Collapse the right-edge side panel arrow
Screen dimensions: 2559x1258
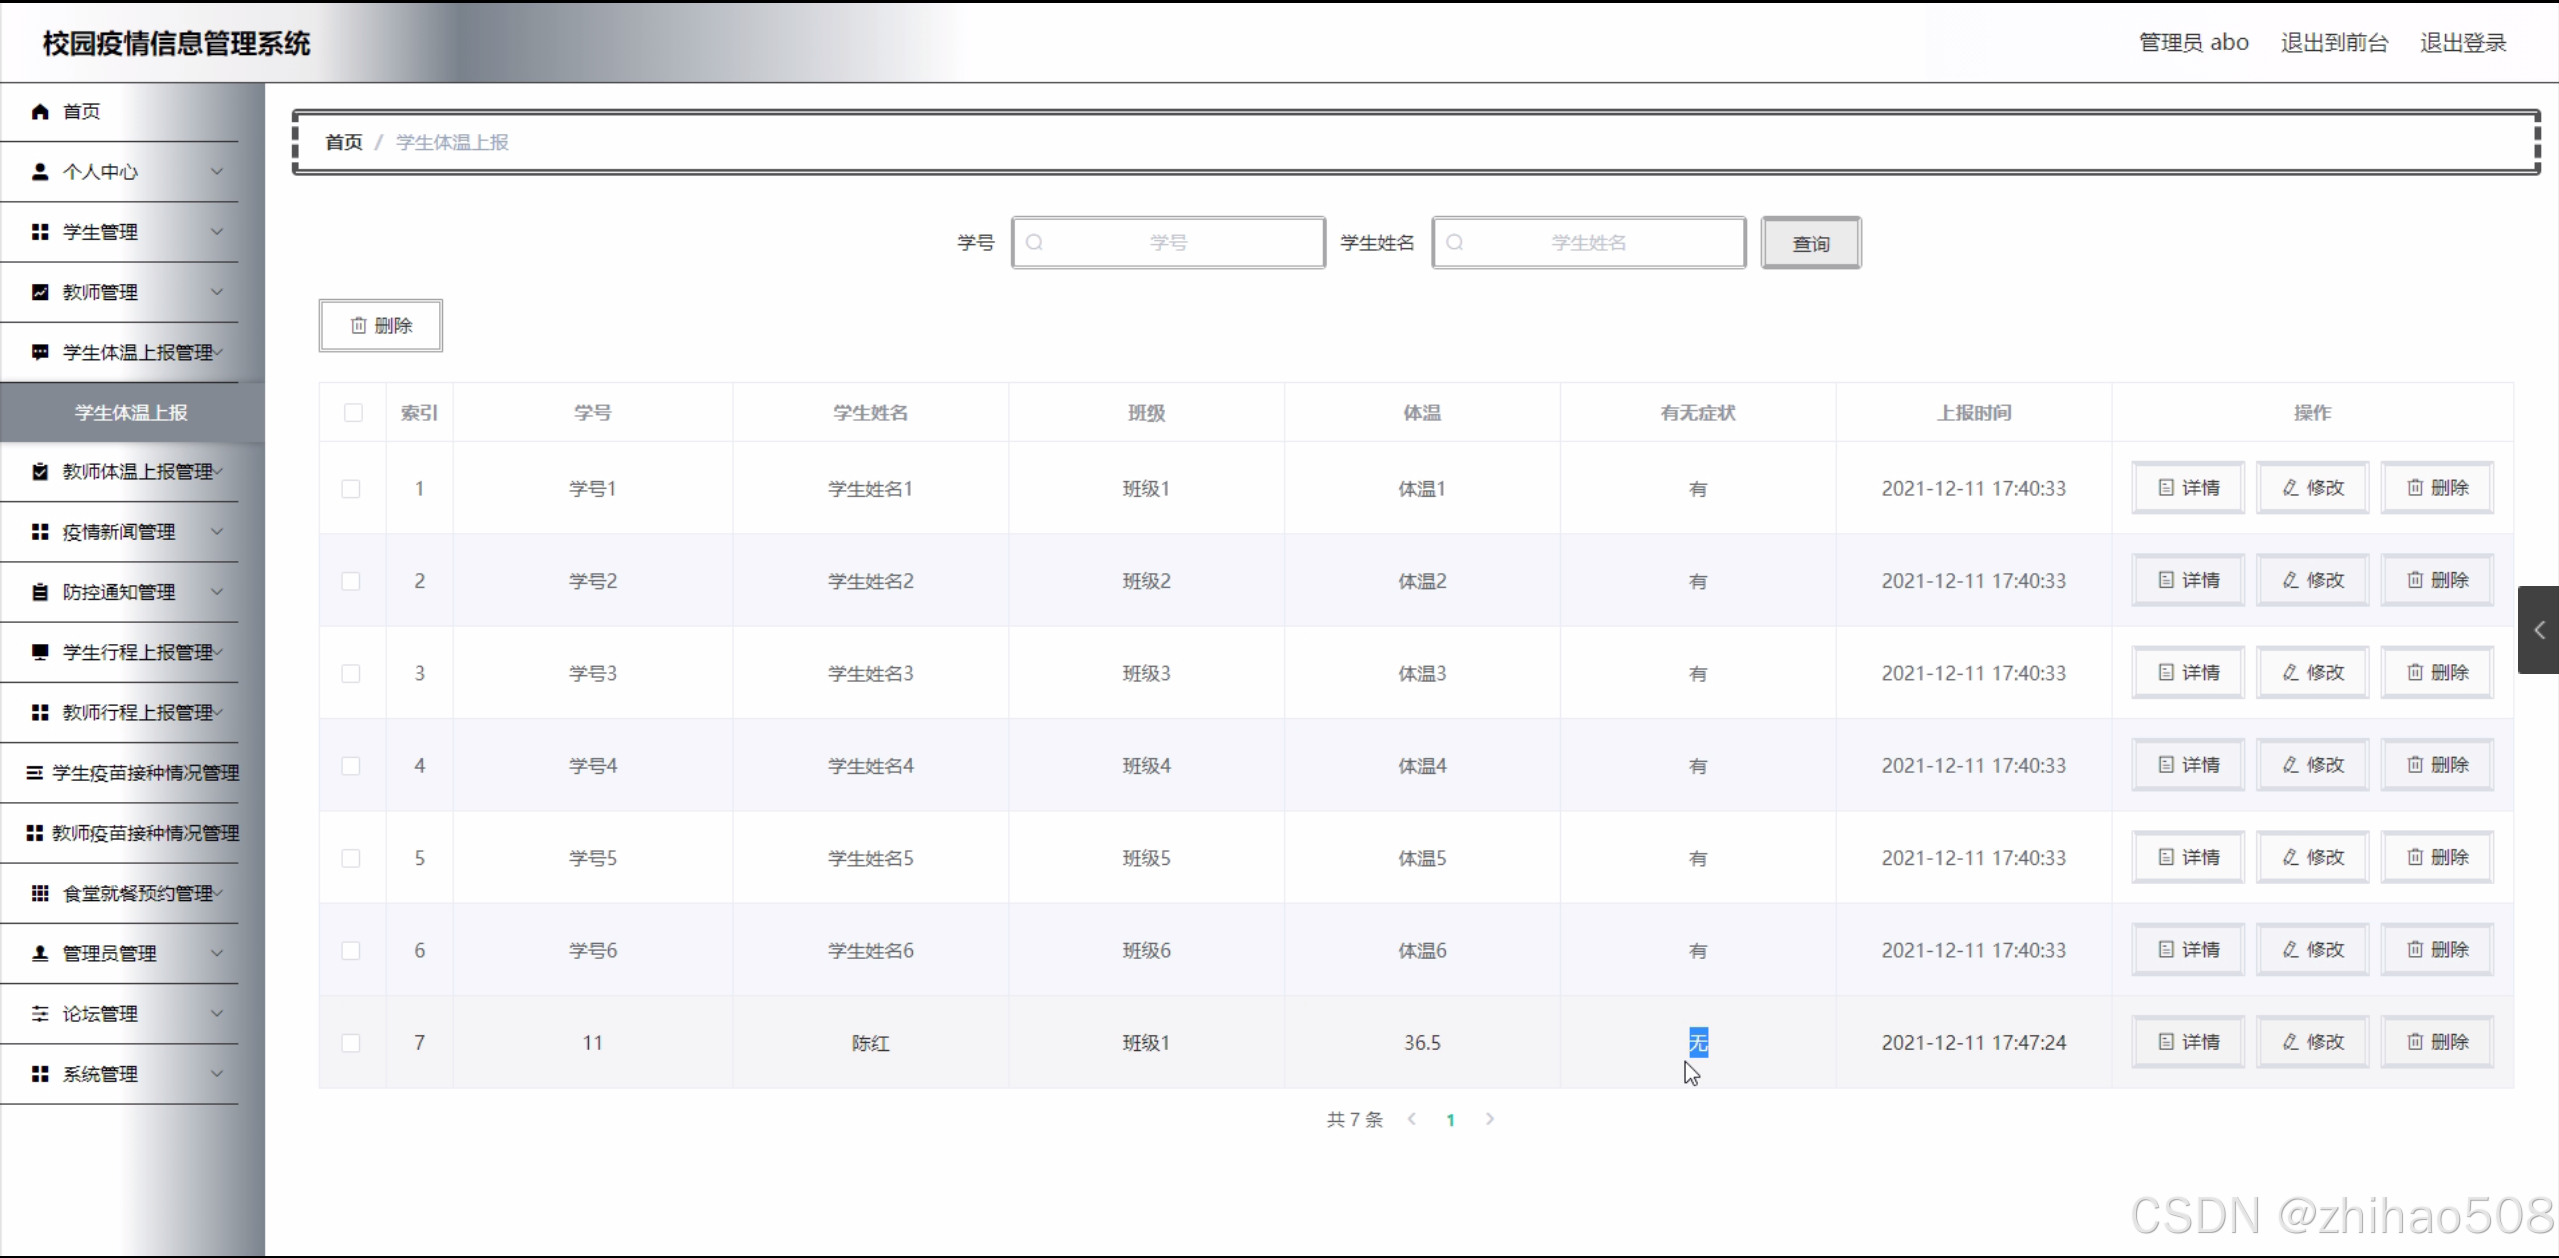pos(2538,630)
